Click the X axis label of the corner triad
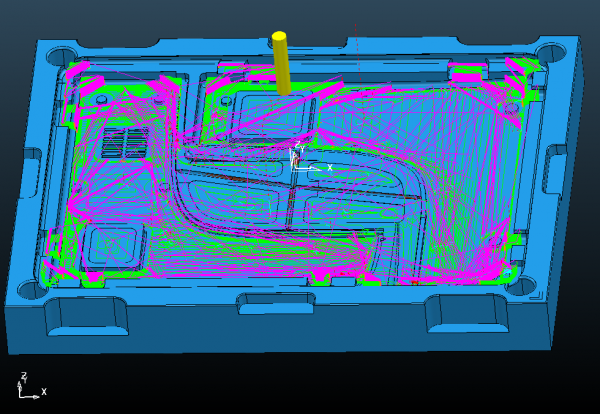Image resolution: width=600 pixels, height=414 pixels. pyautogui.click(x=43, y=391)
